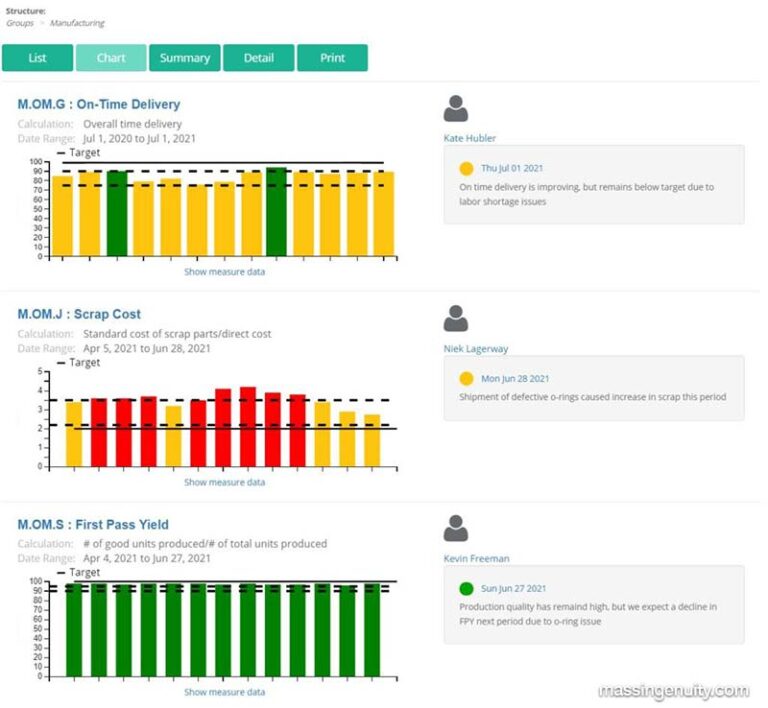Click the labor shortage comment text
The image size is (768, 708).
[x=587, y=194]
